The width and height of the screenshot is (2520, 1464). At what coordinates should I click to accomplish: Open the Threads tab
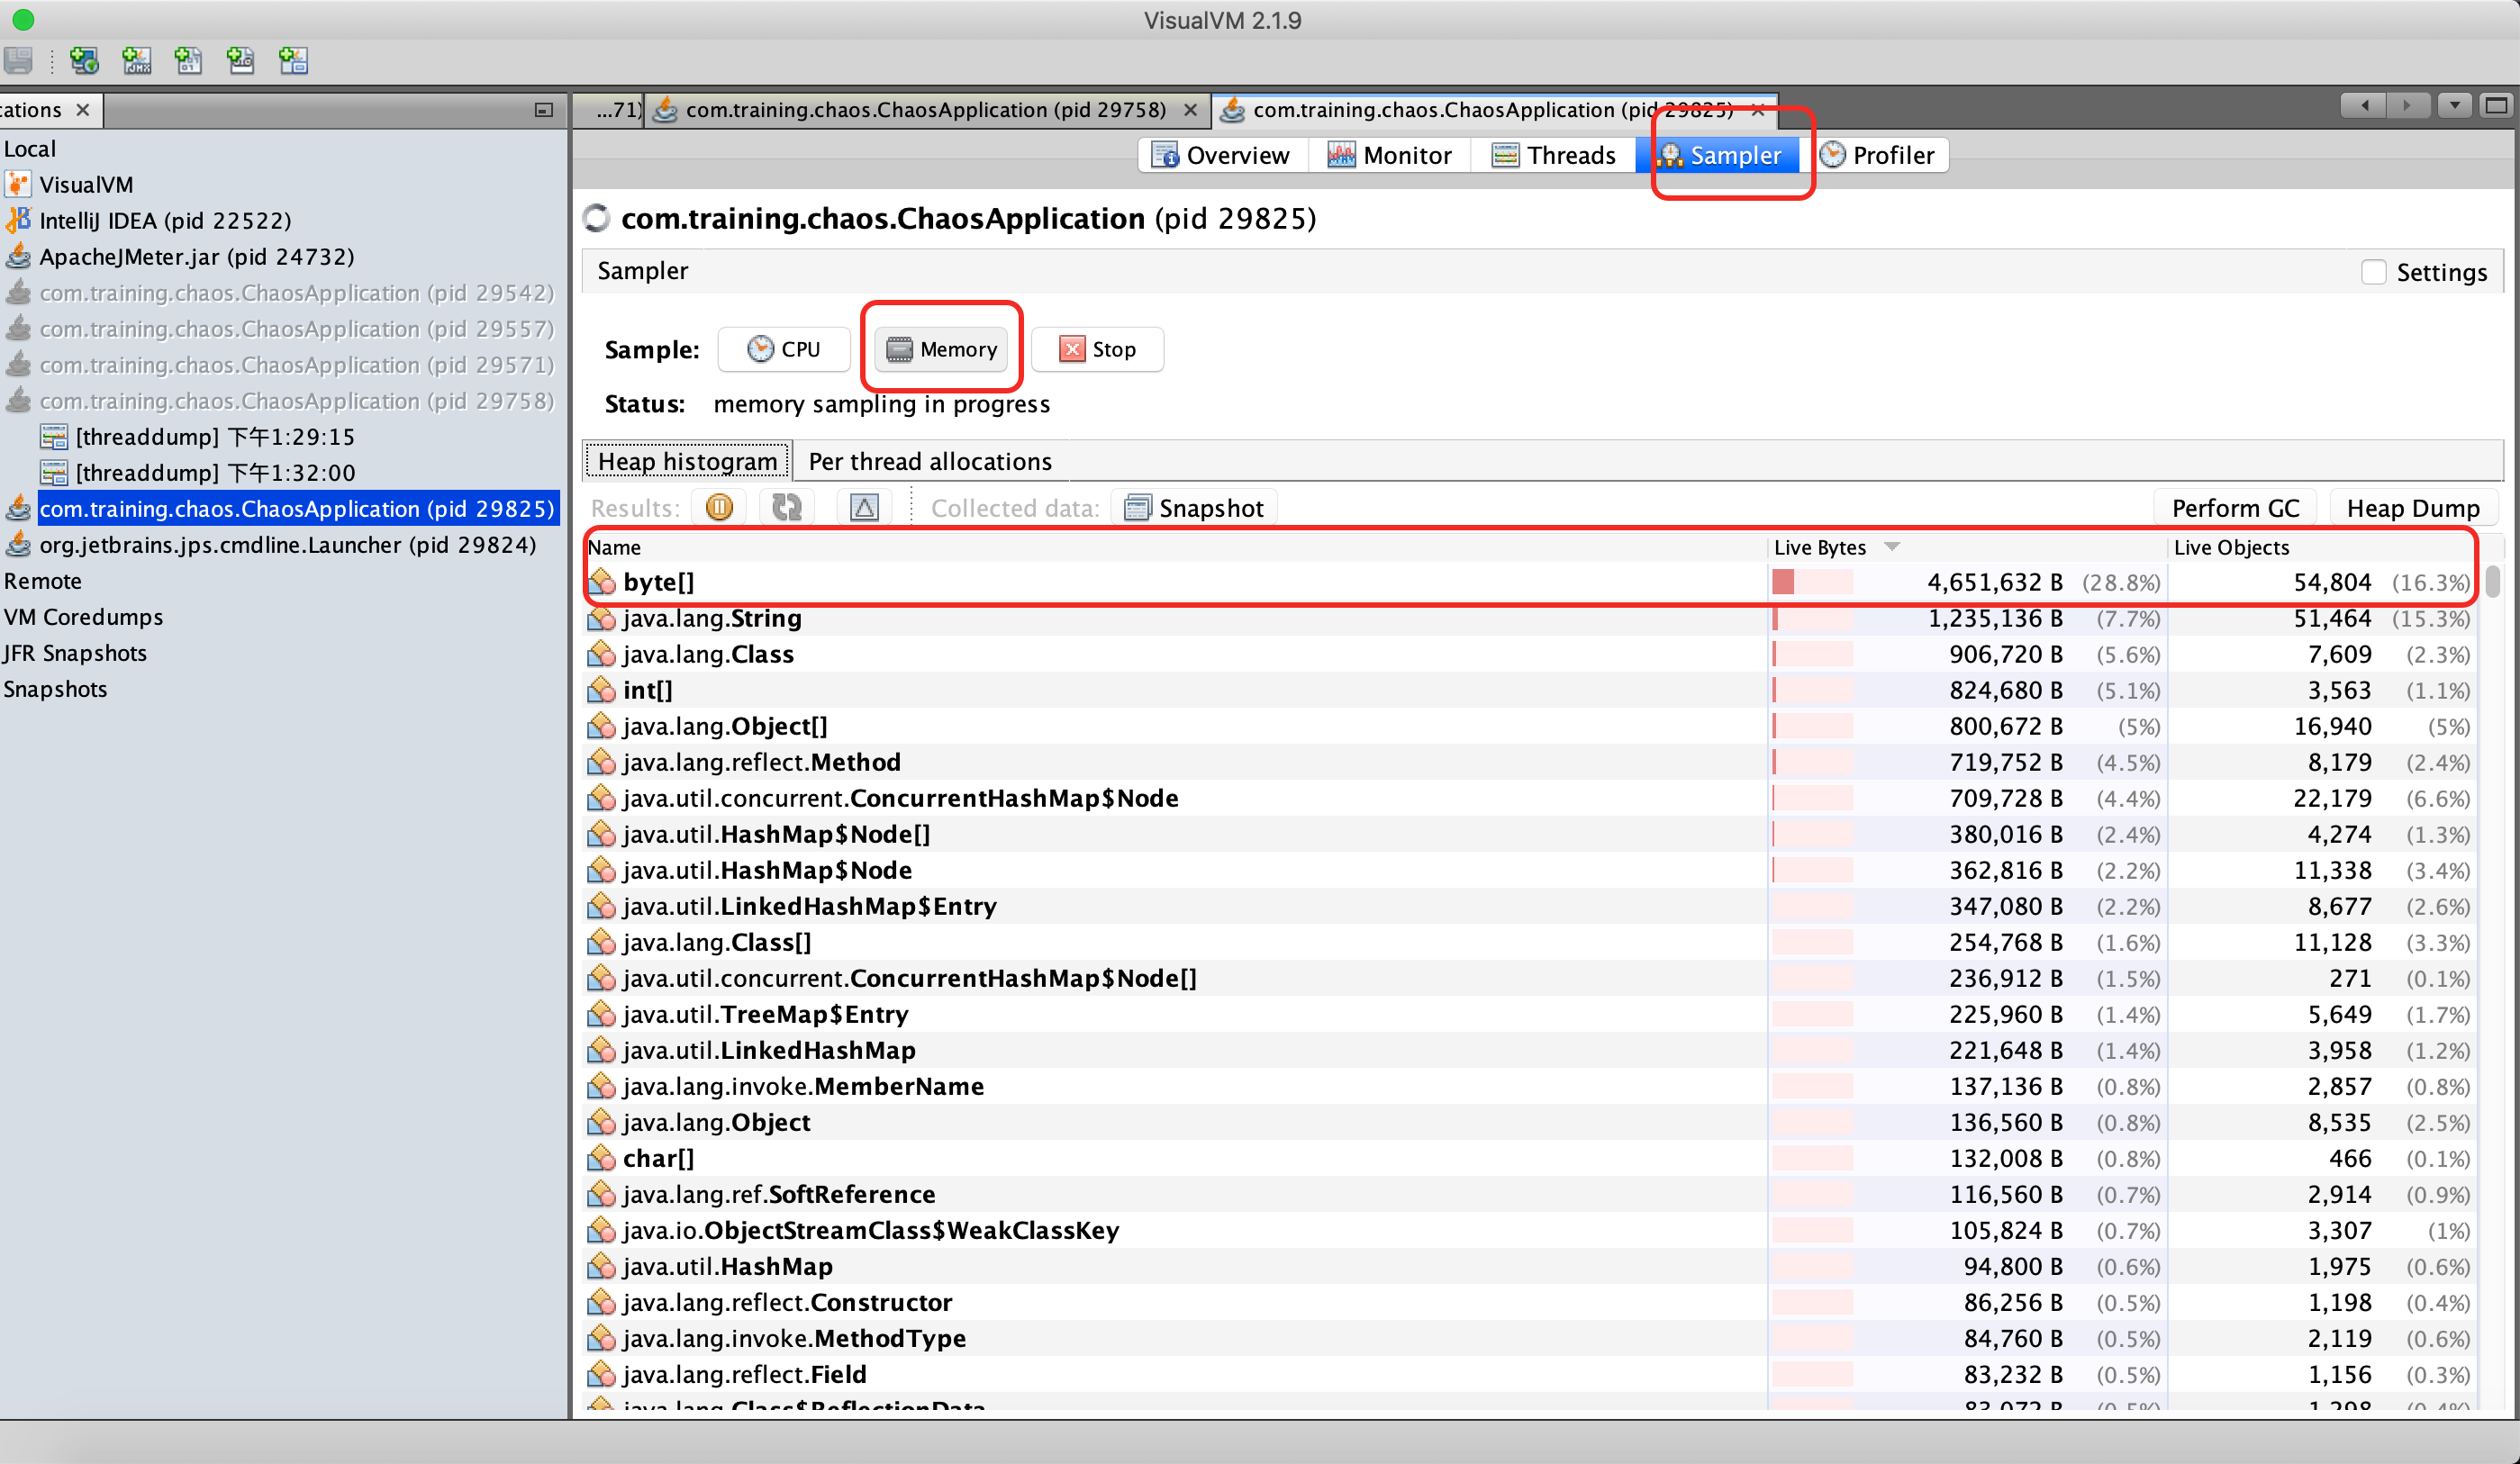[x=1553, y=155]
